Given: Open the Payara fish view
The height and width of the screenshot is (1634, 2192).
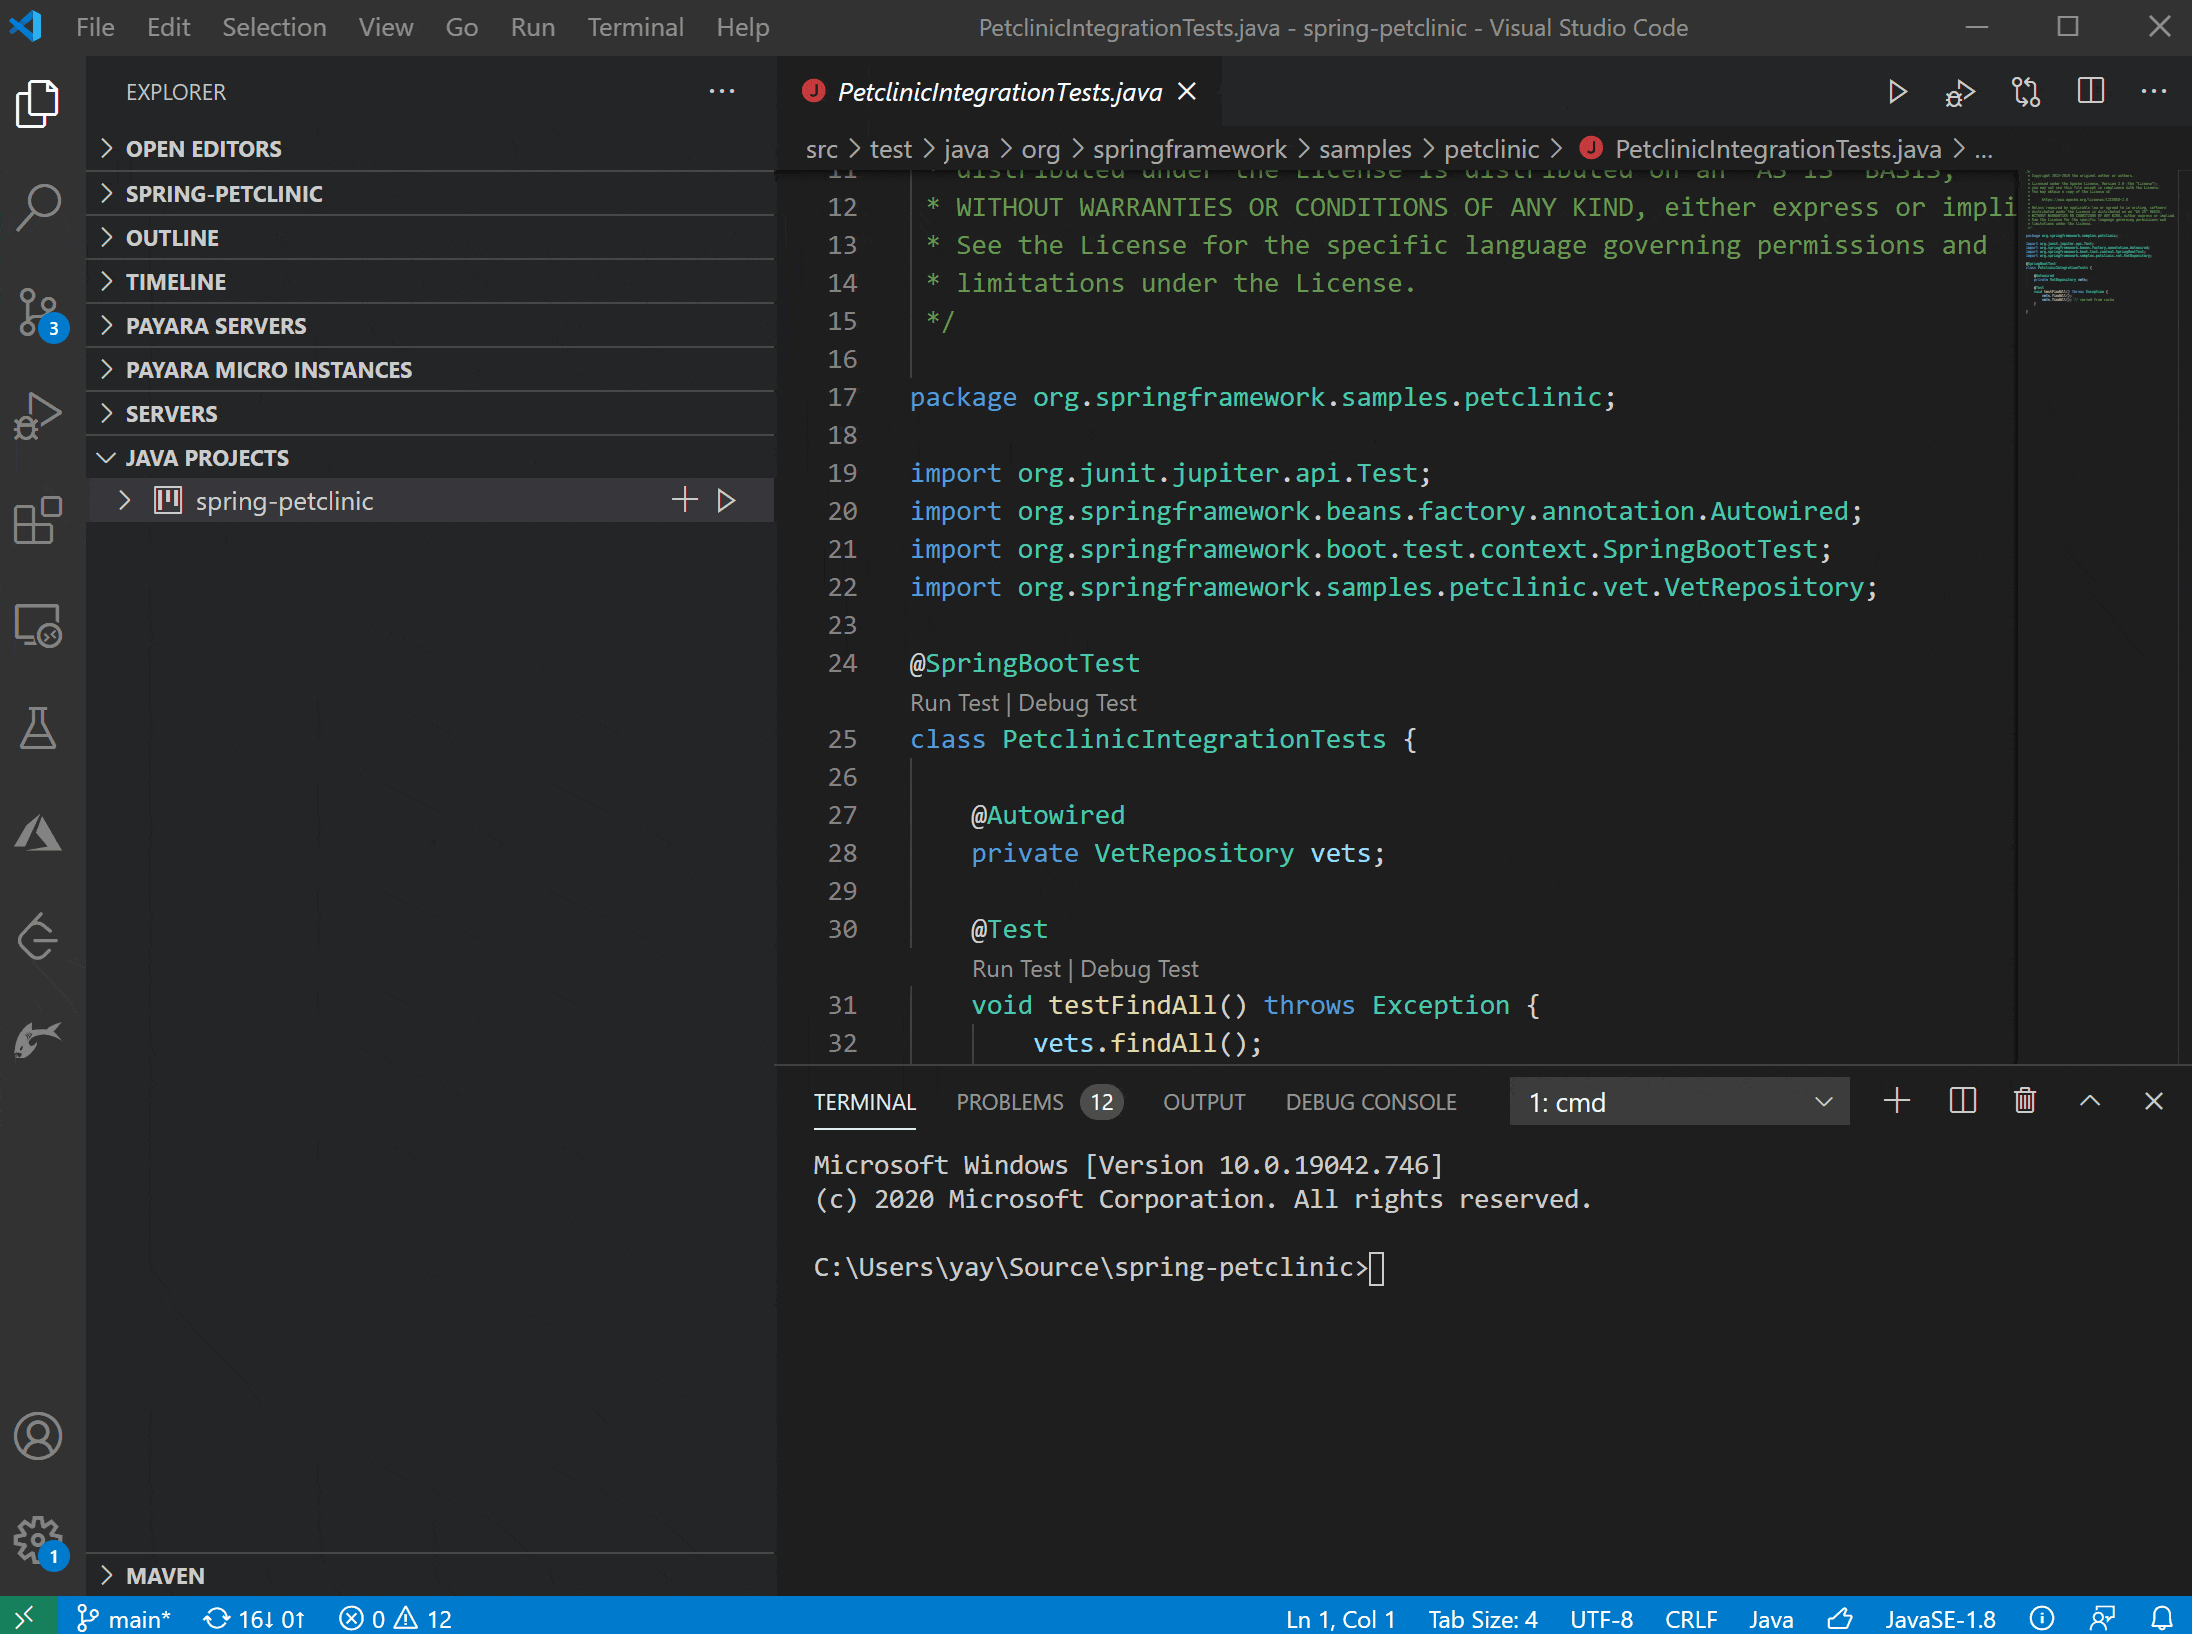Looking at the screenshot, I should pyautogui.click(x=38, y=1040).
